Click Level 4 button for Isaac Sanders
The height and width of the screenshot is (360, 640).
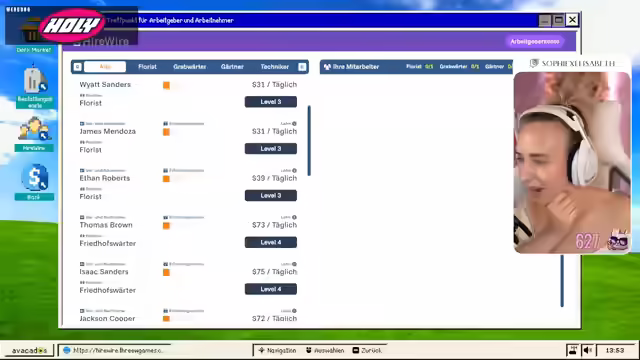pyautogui.click(x=271, y=289)
